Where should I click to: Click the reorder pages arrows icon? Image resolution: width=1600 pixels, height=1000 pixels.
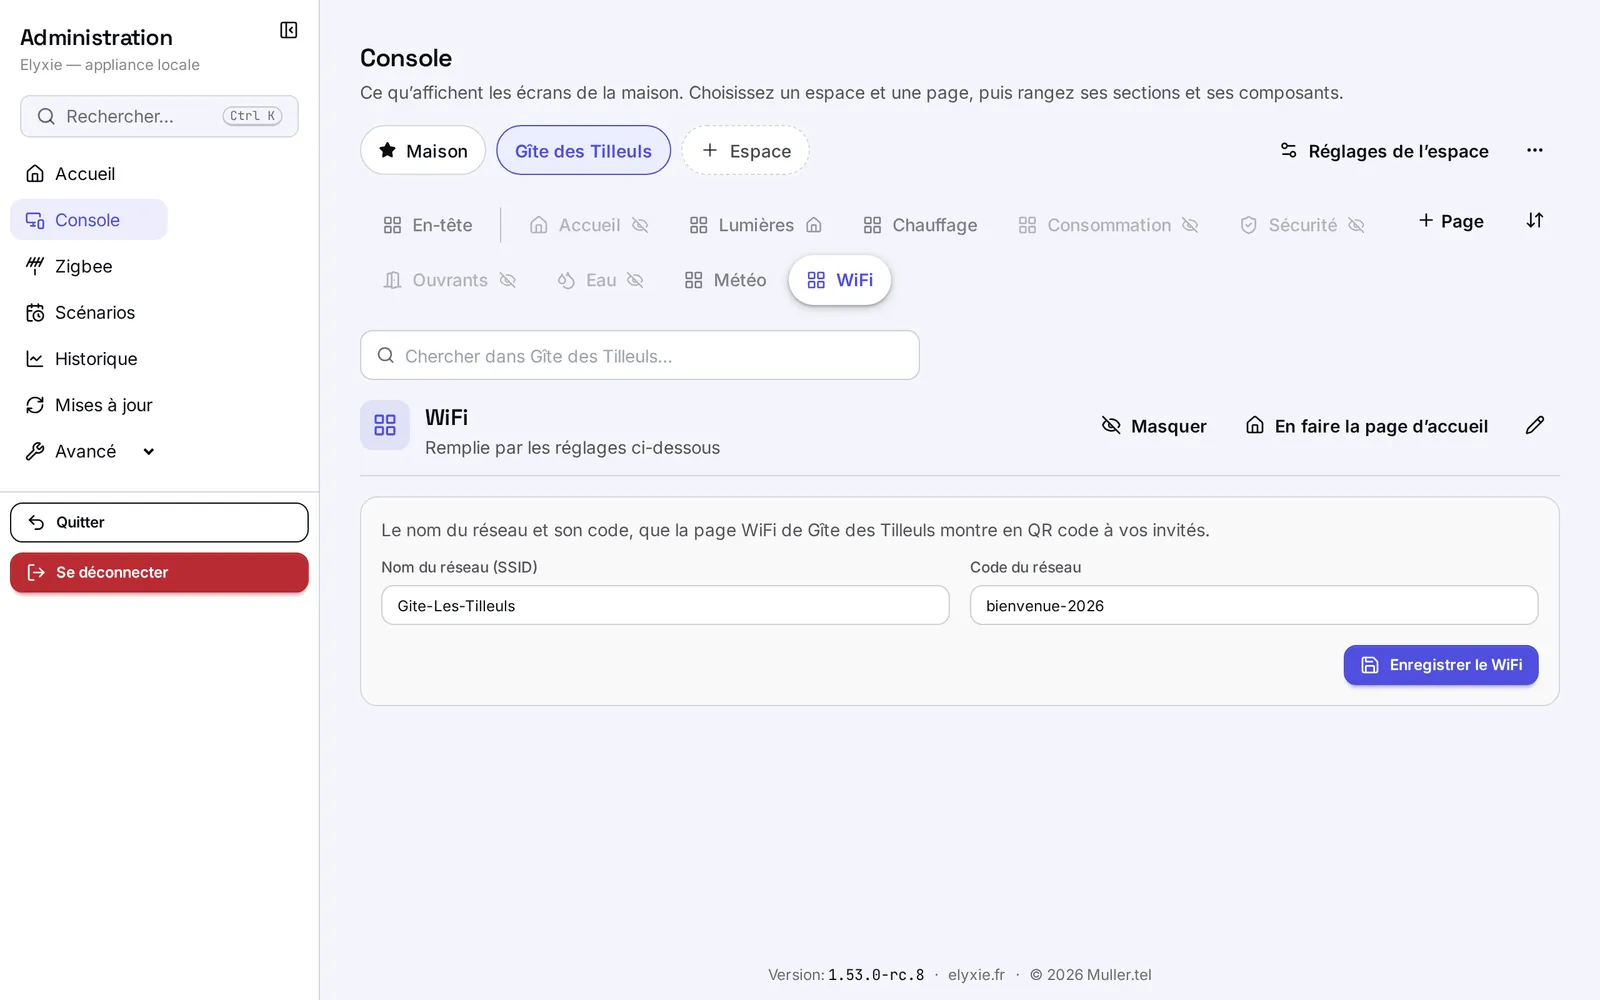(x=1535, y=221)
